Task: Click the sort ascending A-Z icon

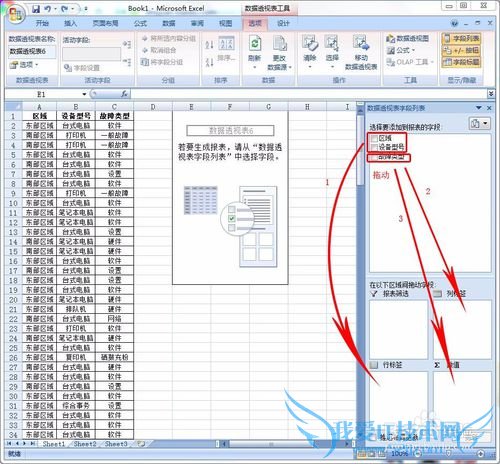Action: pos(209,45)
